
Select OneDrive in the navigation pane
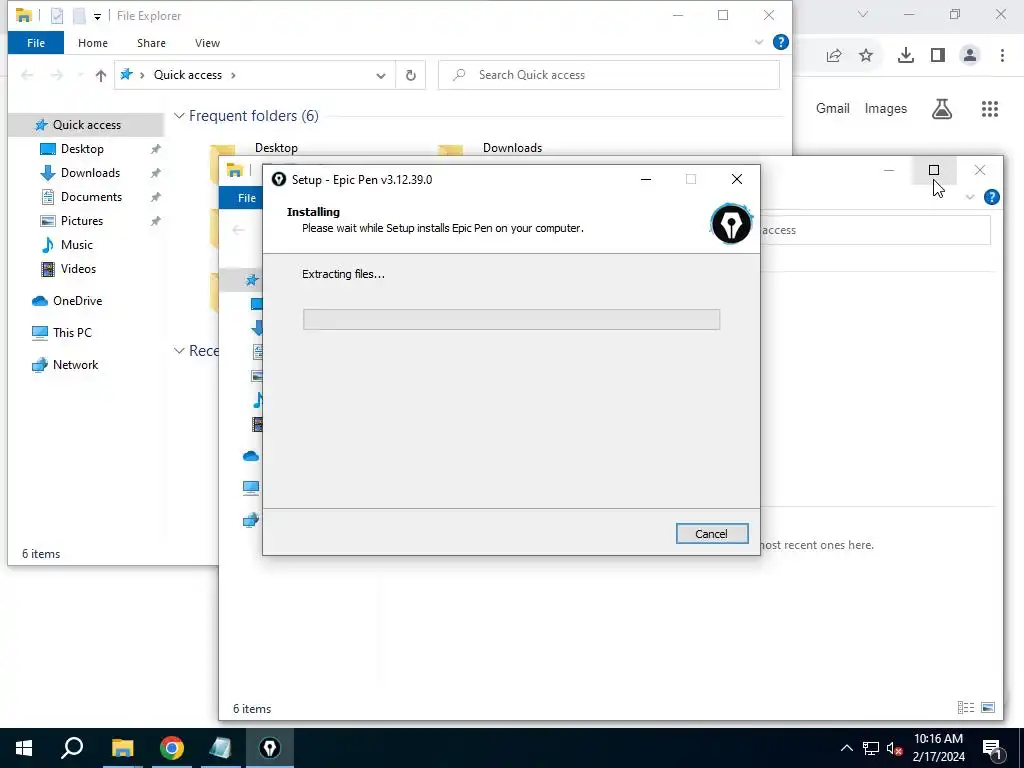[77, 301]
